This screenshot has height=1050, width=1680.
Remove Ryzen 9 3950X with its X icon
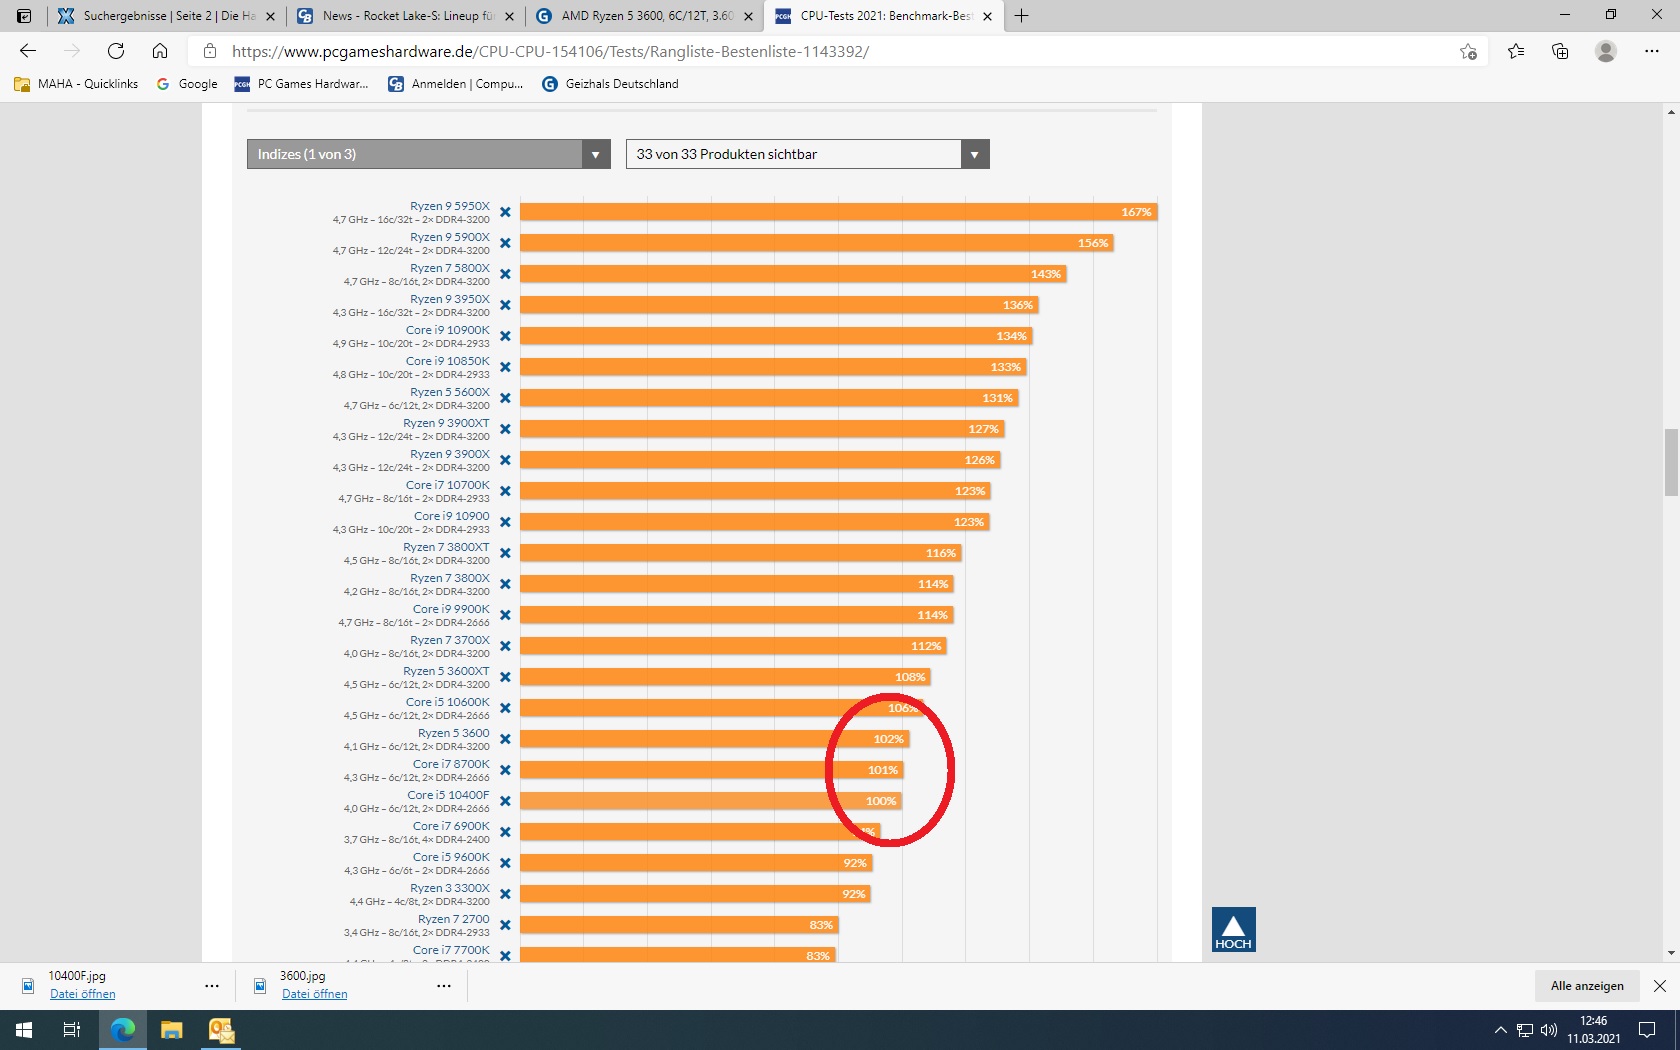(505, 305)
